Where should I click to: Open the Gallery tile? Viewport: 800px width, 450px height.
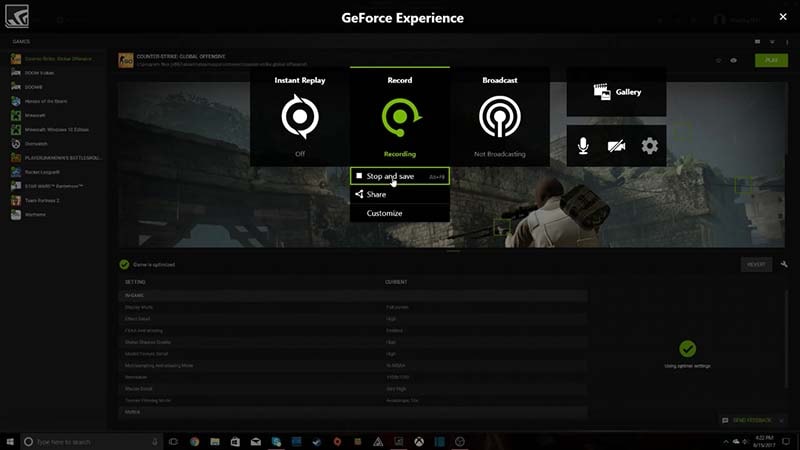[616, 92]
